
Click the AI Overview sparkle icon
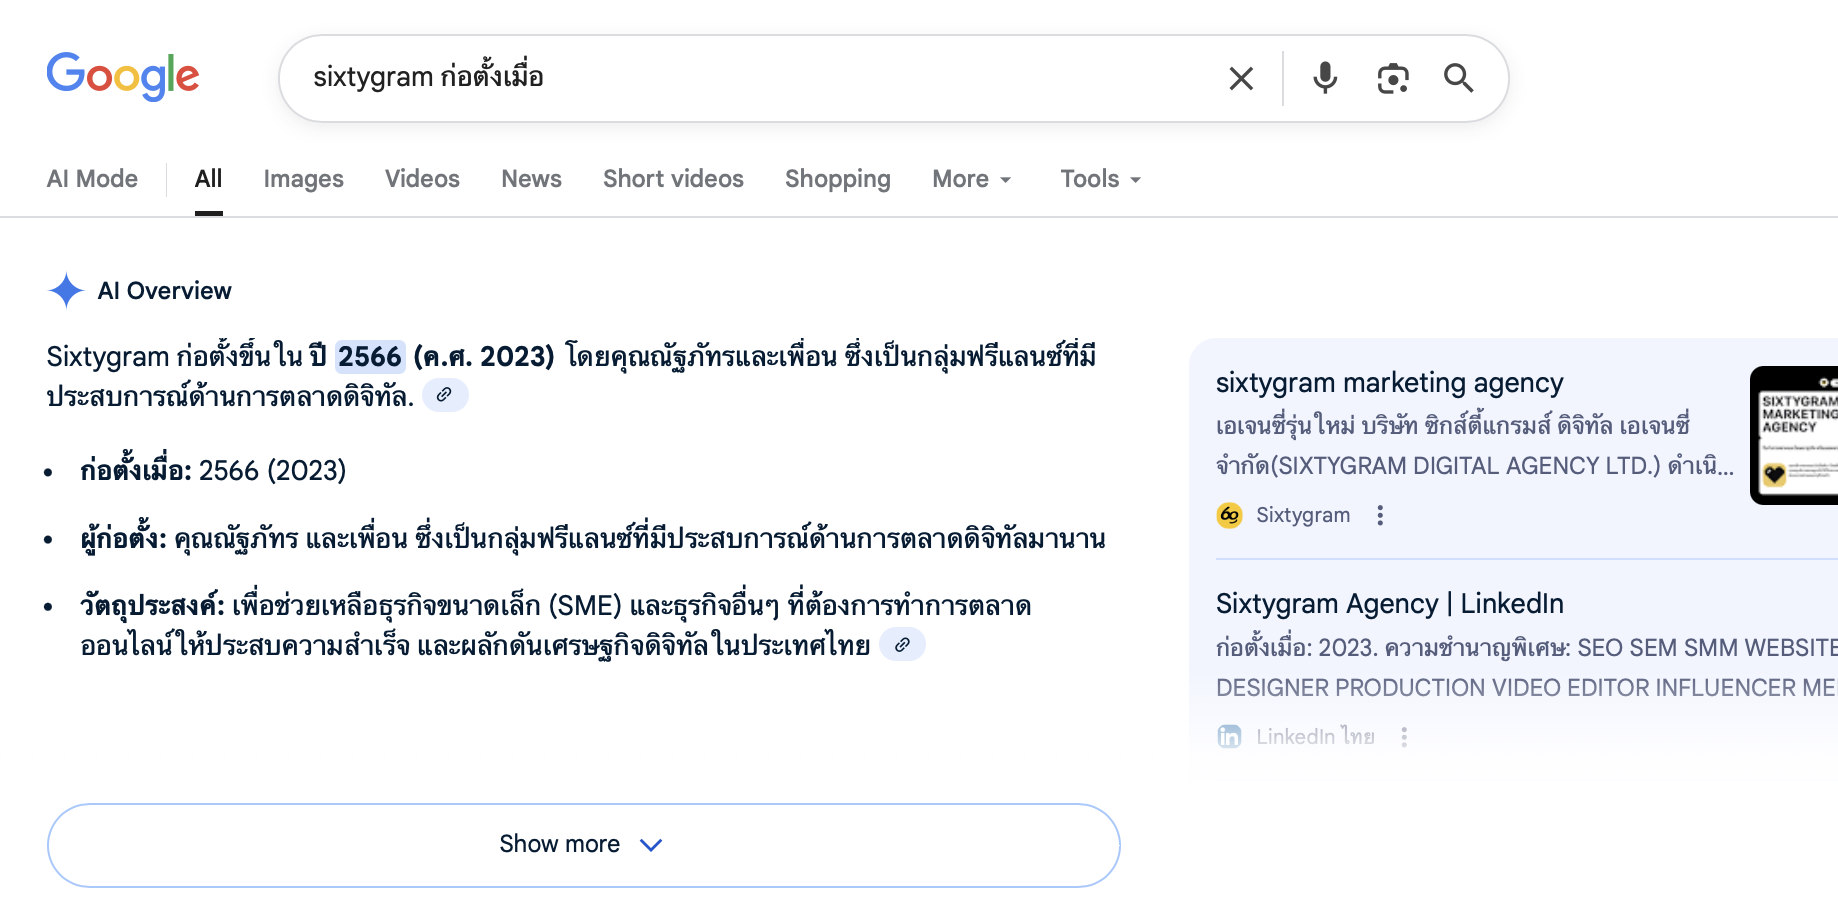[66, 291]
